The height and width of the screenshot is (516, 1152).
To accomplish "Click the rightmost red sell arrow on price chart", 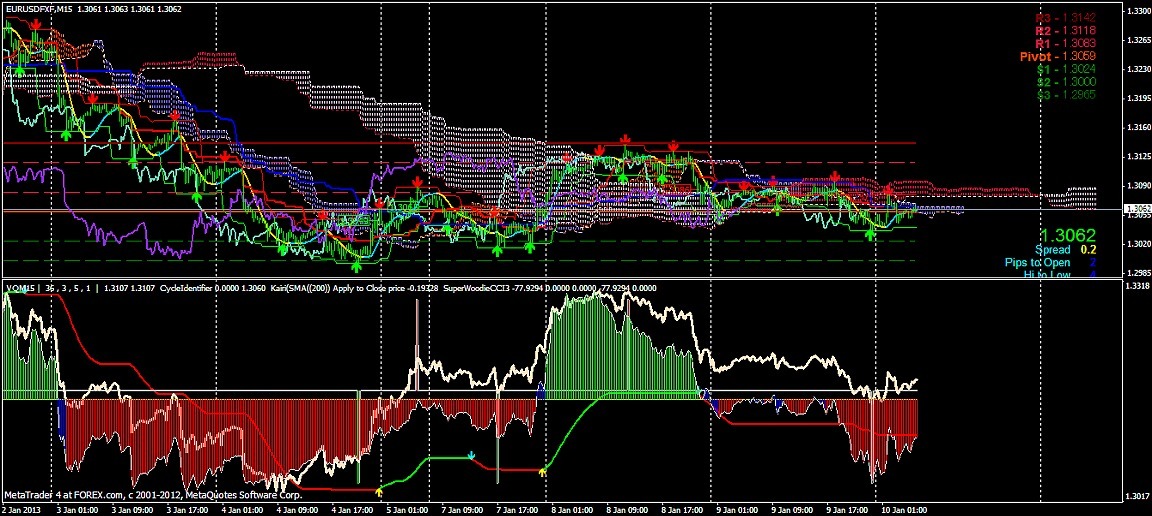I will (x=888, y=188).
